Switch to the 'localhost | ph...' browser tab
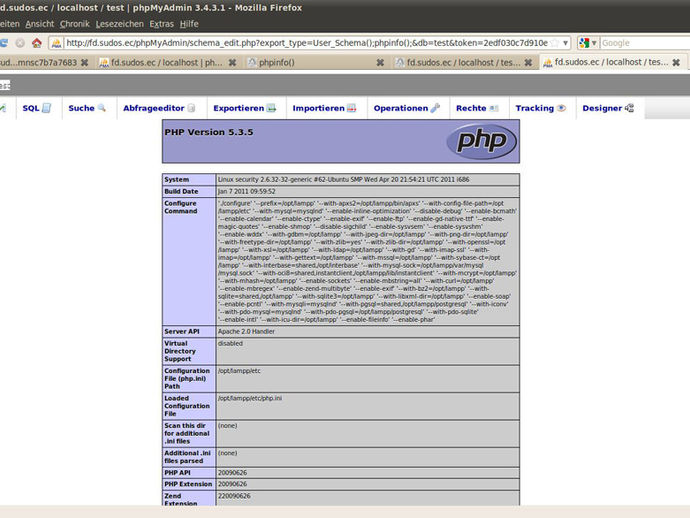This screenshot has height=518, width=690. [168, 62]
